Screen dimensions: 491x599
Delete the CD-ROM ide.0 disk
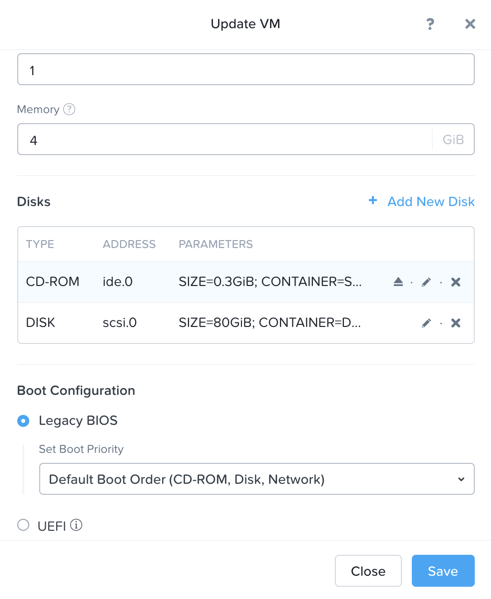[x=455, y=282]
